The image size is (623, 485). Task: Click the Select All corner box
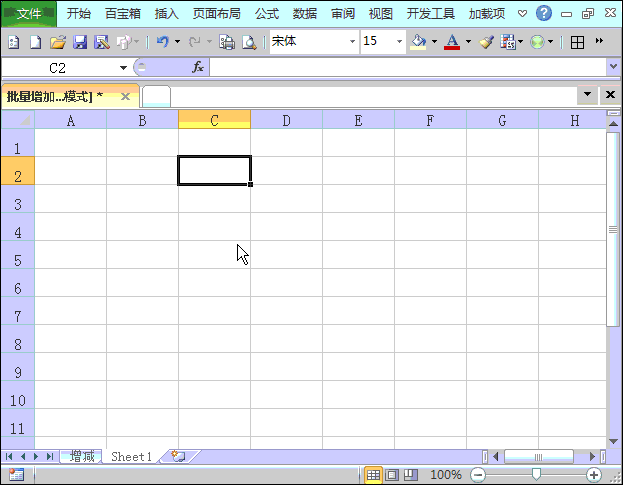tap(18, 120)
